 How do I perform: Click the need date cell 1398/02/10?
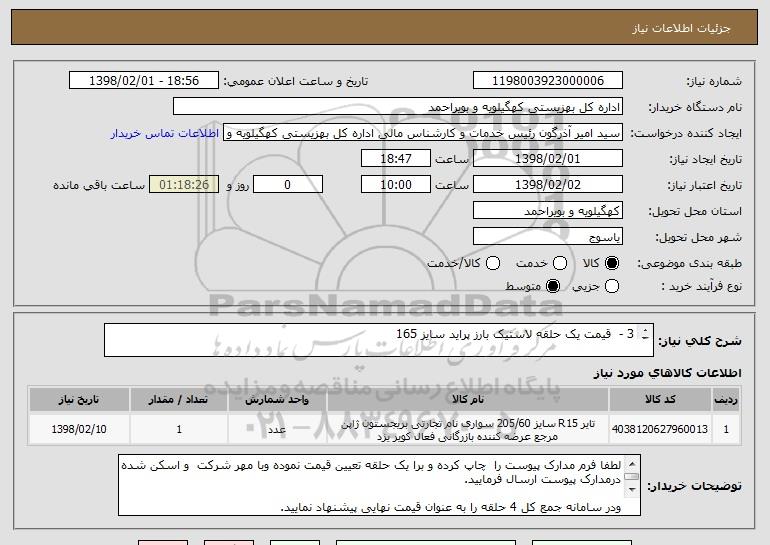(79, 429)
